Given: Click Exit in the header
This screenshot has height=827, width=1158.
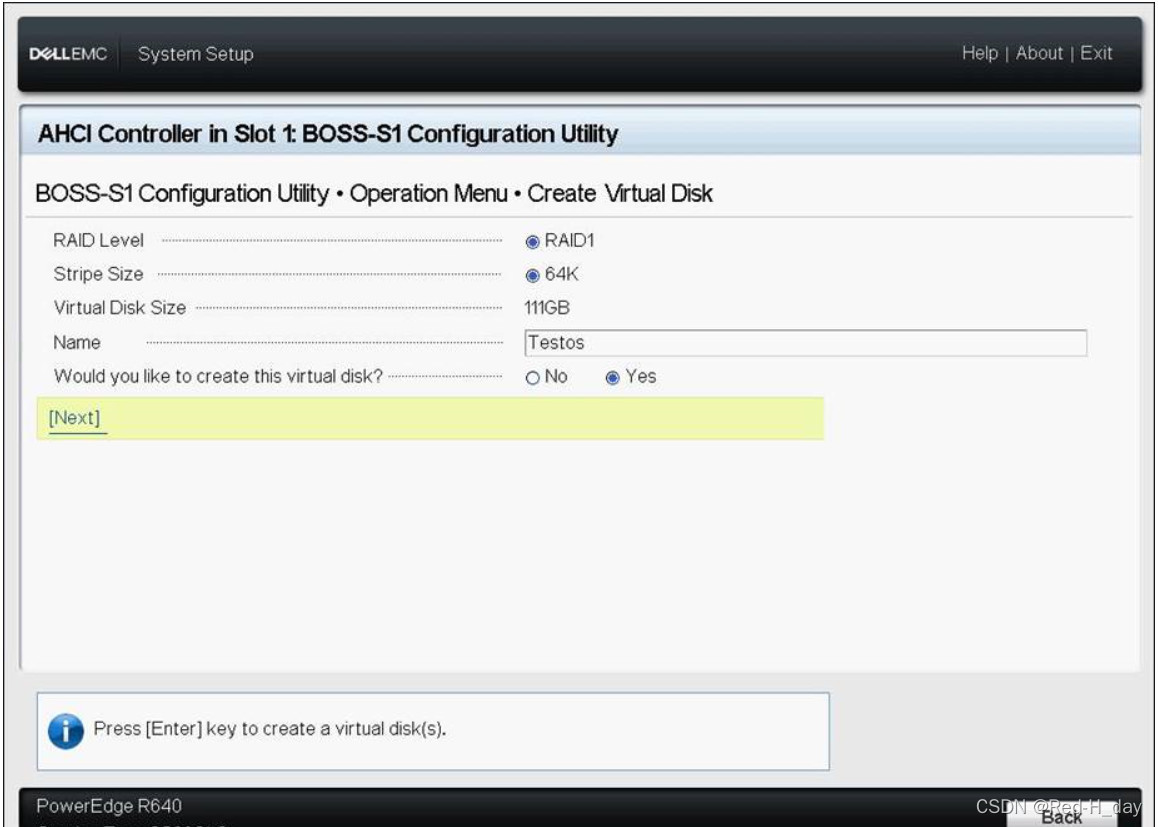Looking at the screenshot, I should coord(1096,53).
